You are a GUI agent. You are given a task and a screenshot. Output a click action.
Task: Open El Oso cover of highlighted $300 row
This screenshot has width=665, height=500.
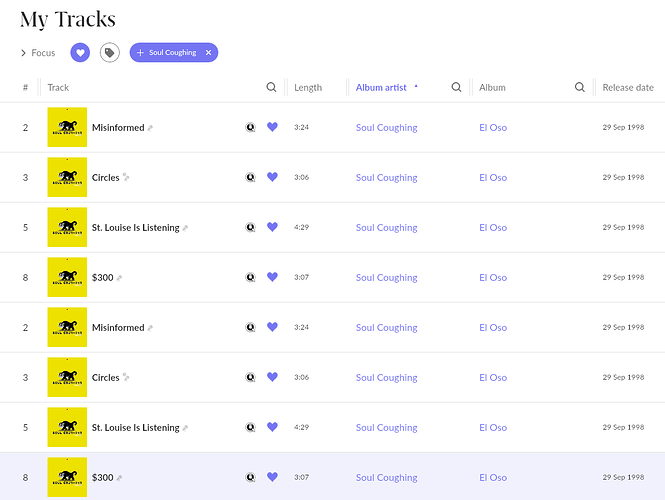pyautogui.click(x=67, y=477)
